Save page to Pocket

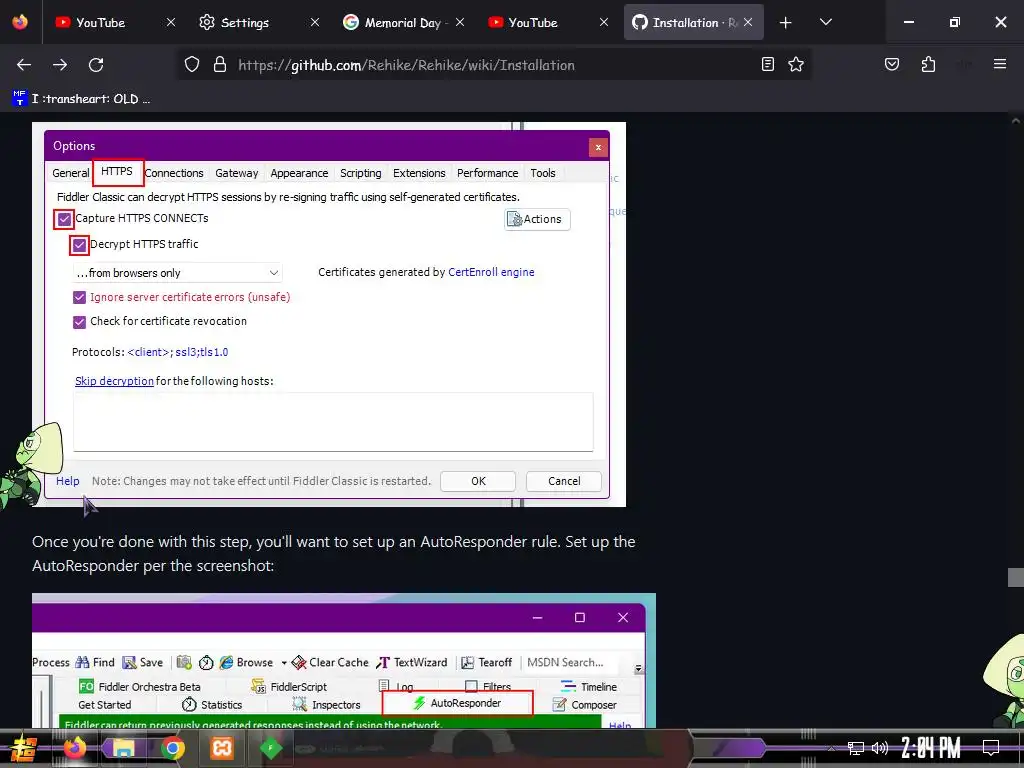click(891, 64)
